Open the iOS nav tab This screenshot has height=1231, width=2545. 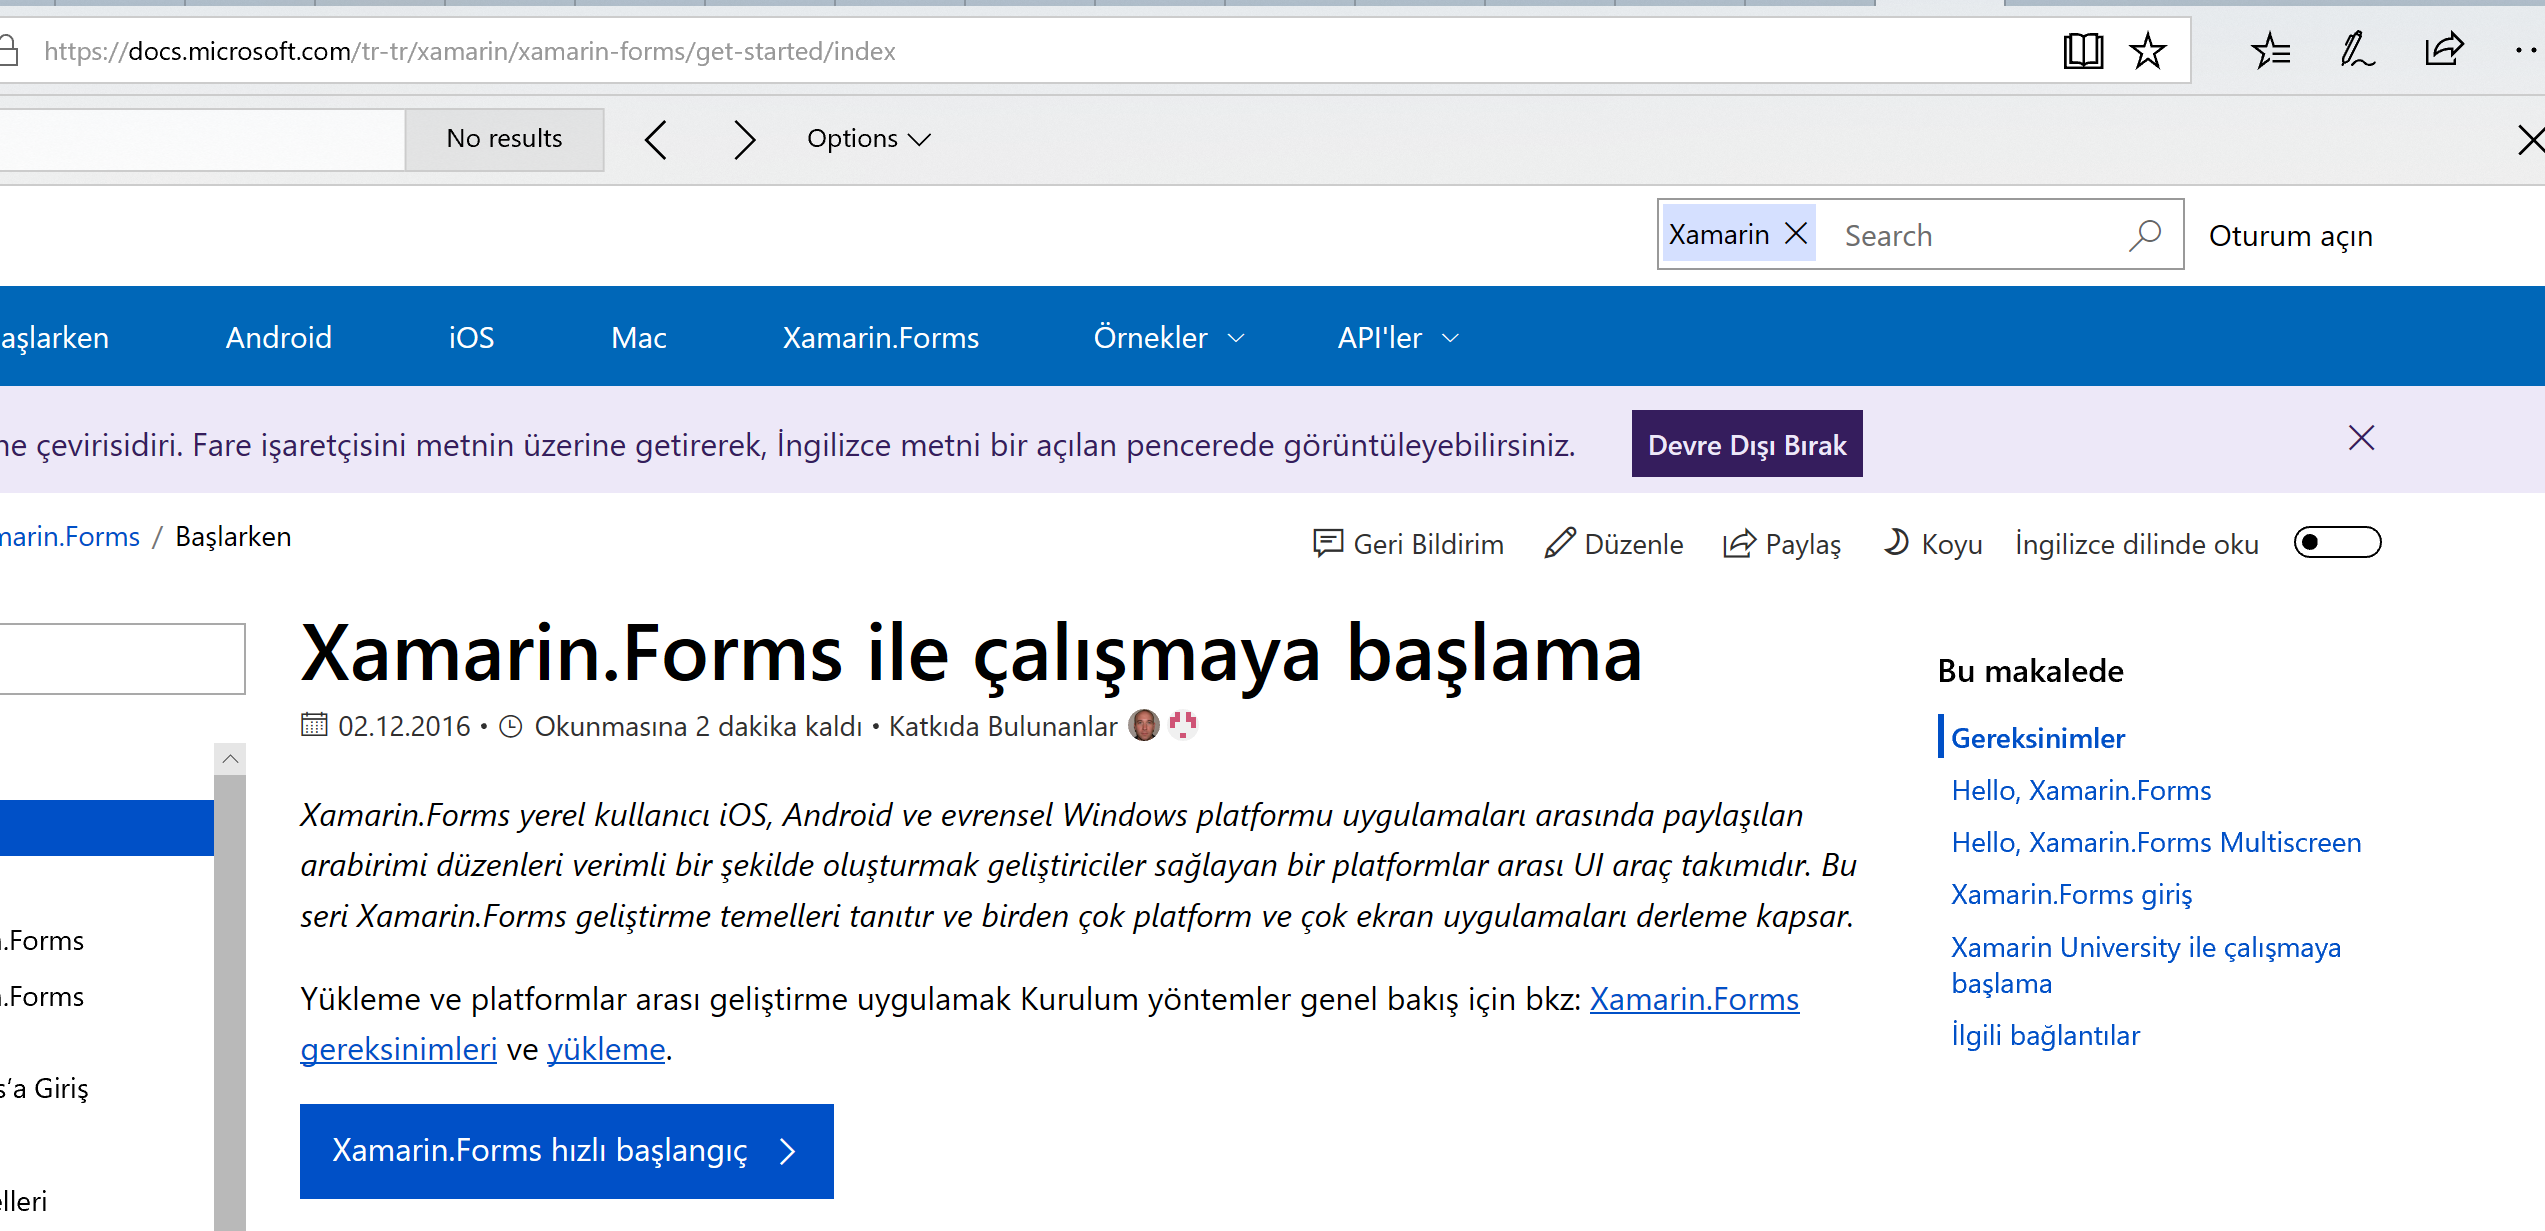pyautogui.click(x=471, y=338)
